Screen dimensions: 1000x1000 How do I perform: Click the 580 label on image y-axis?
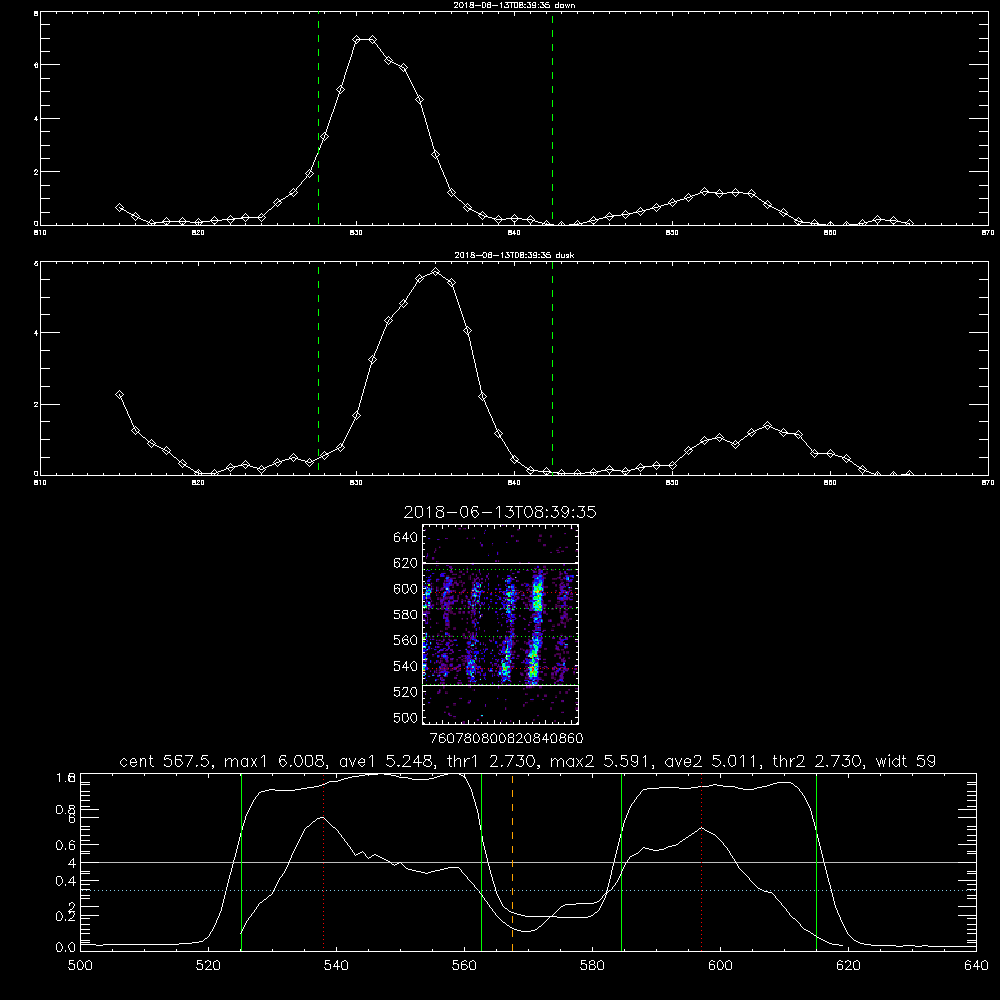coord(406,615)
